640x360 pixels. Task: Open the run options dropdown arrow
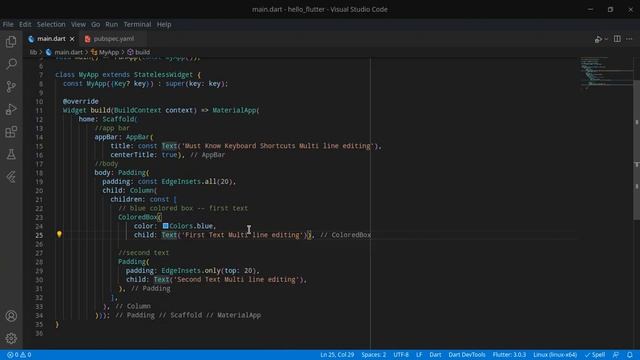(606, 39)
